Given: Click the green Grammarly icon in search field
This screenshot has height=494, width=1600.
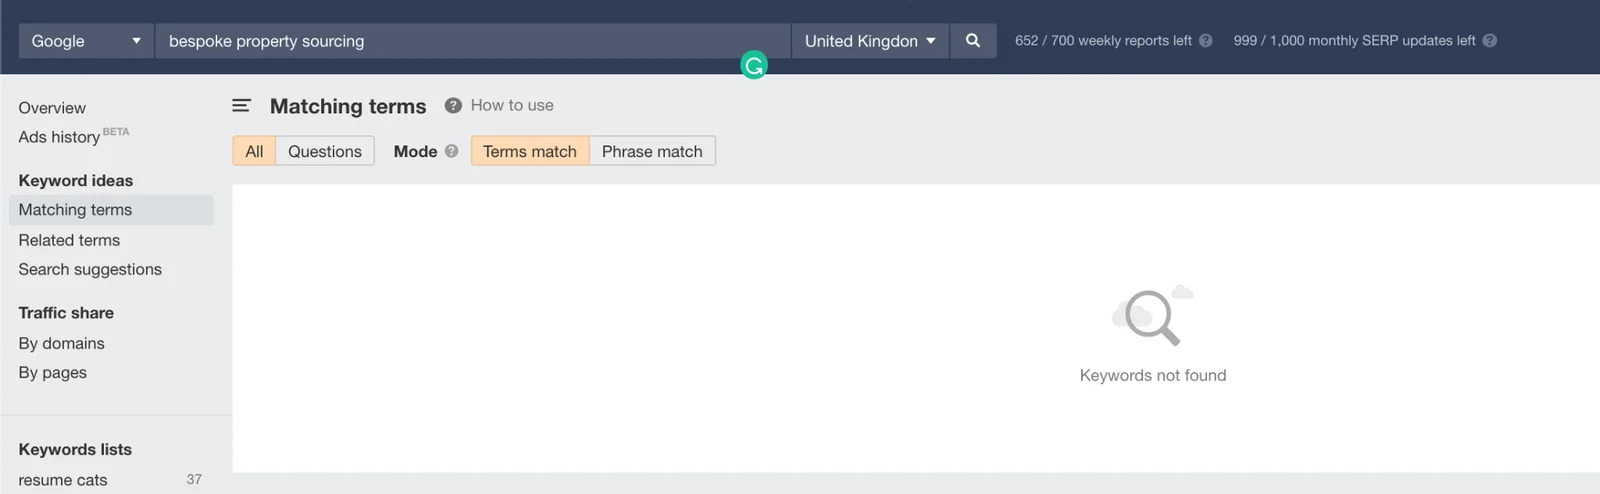Looking at the screenshot, I should [754, 66].
